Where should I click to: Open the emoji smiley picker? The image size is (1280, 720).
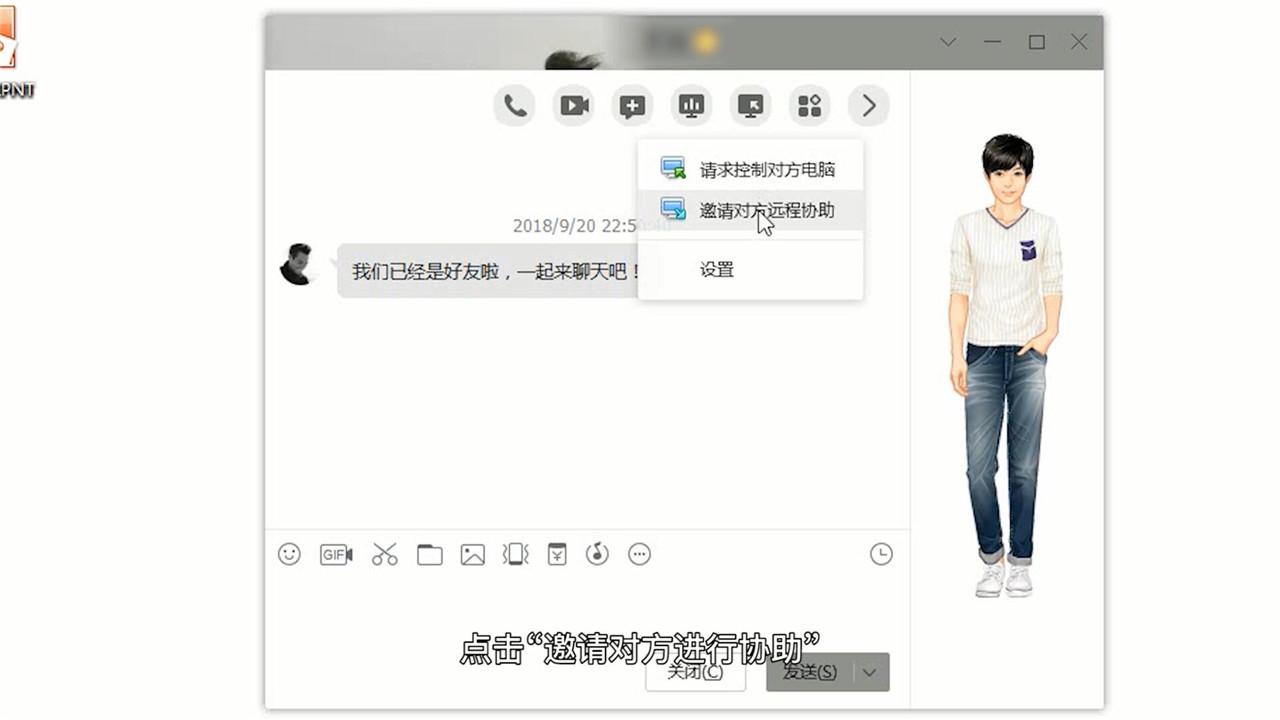[289, 554]
